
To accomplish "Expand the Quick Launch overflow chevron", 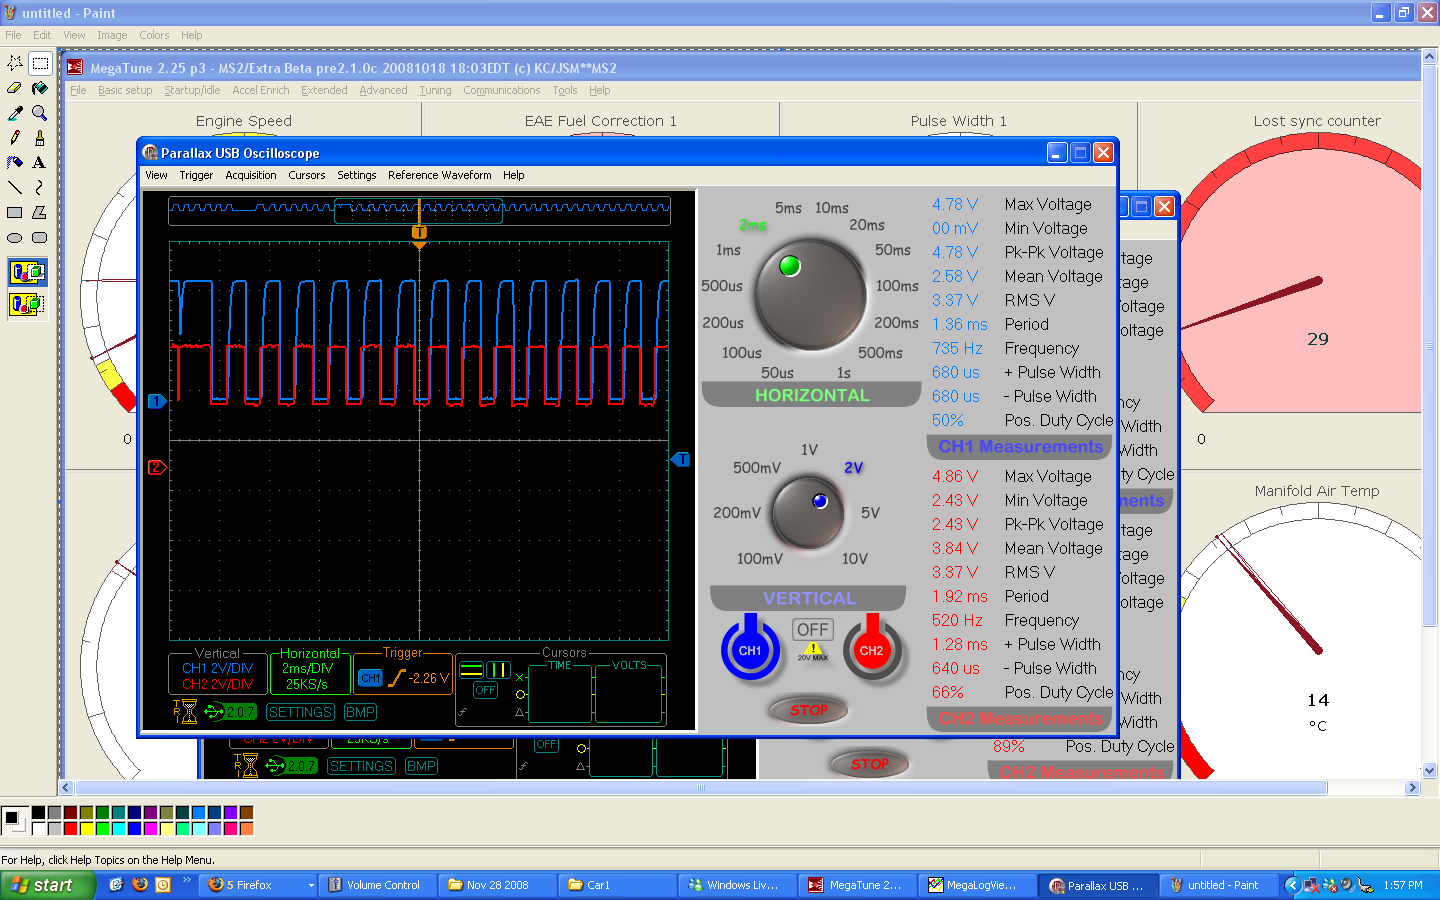I will [x=186, y=881].
